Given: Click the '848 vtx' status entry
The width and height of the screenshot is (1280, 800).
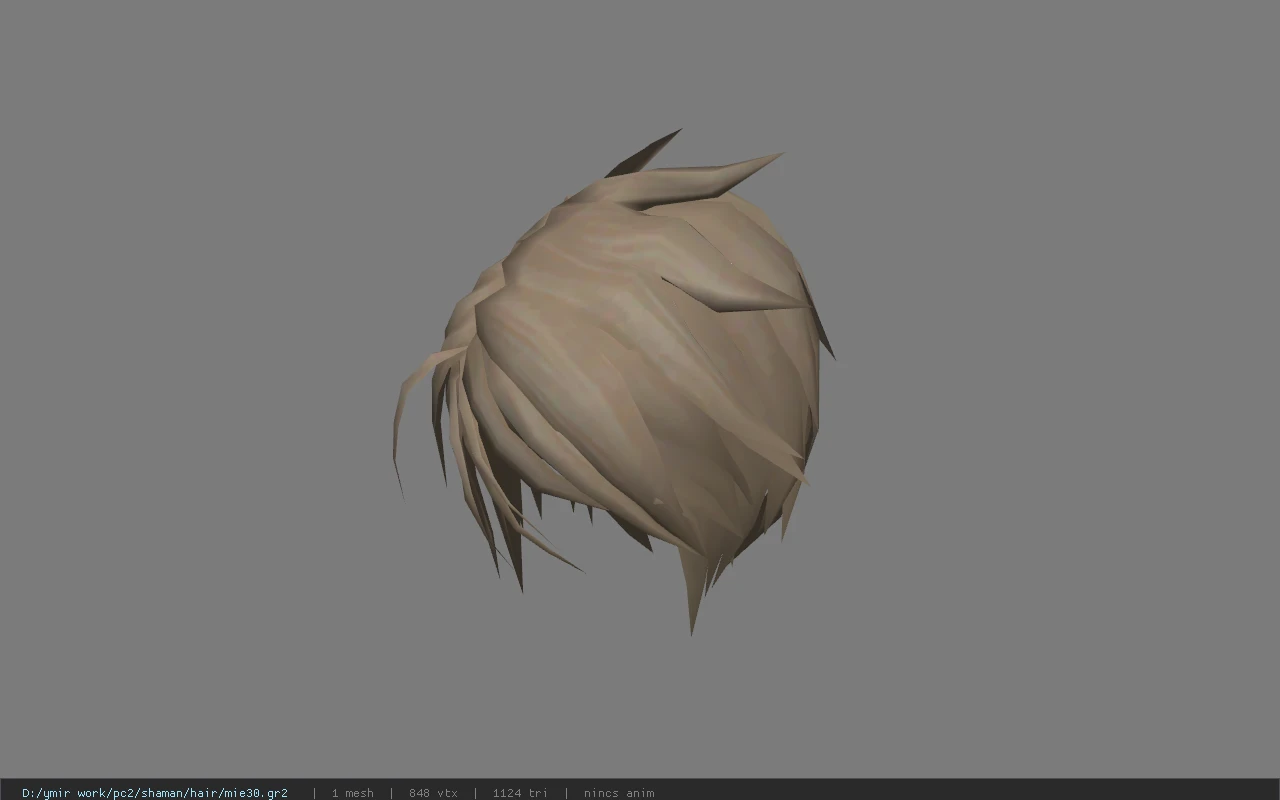Looking at the screenshot, I should 433,793.
